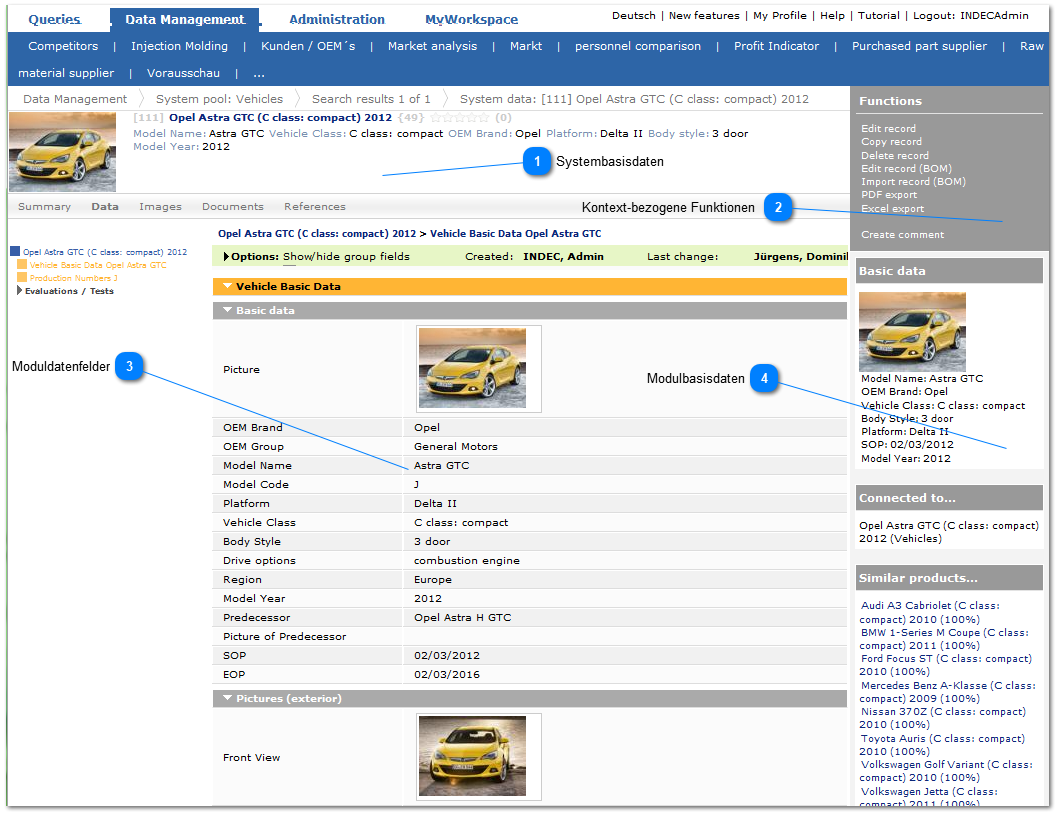Select Production Numbers J tree item
Image resolution: width=1059 pixels, height=815 pixels.
[74, 278]
